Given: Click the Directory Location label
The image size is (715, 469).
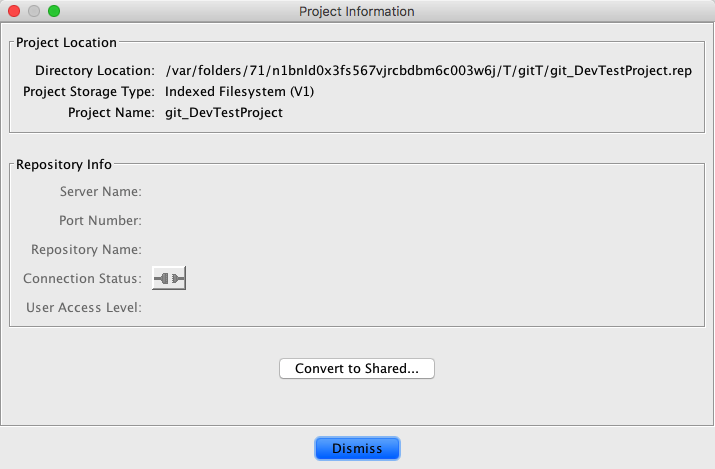Looking at the screenshot, I should click(x=95, y=71).
